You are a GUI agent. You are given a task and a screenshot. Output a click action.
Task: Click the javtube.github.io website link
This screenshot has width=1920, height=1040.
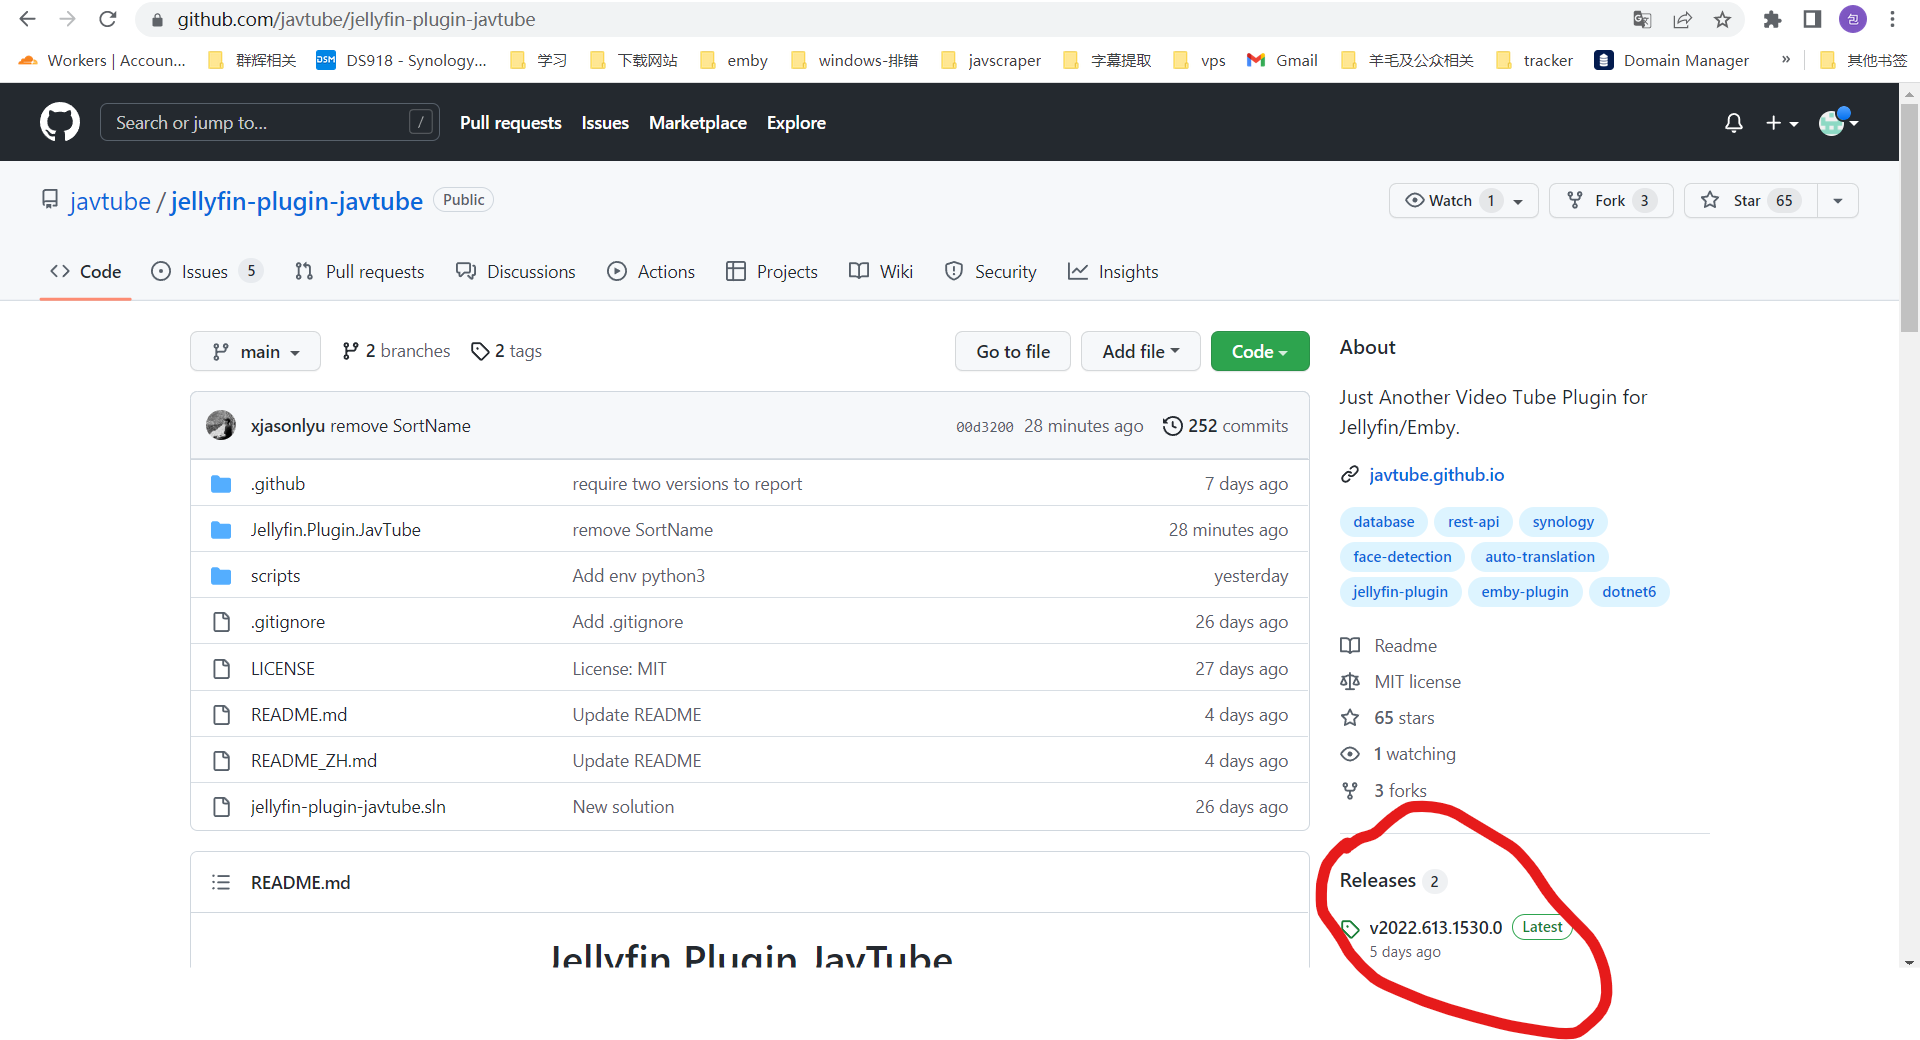(x=1436, y=475)
